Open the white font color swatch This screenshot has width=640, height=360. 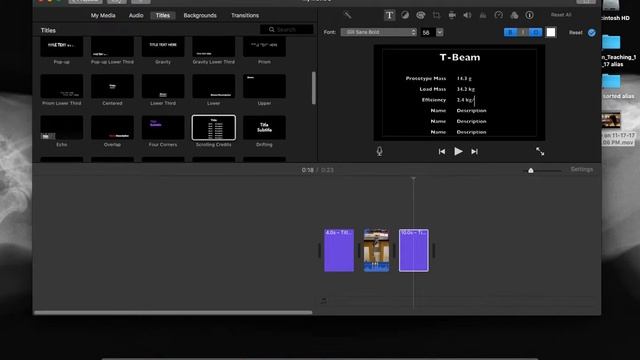[x=551, y=32]
